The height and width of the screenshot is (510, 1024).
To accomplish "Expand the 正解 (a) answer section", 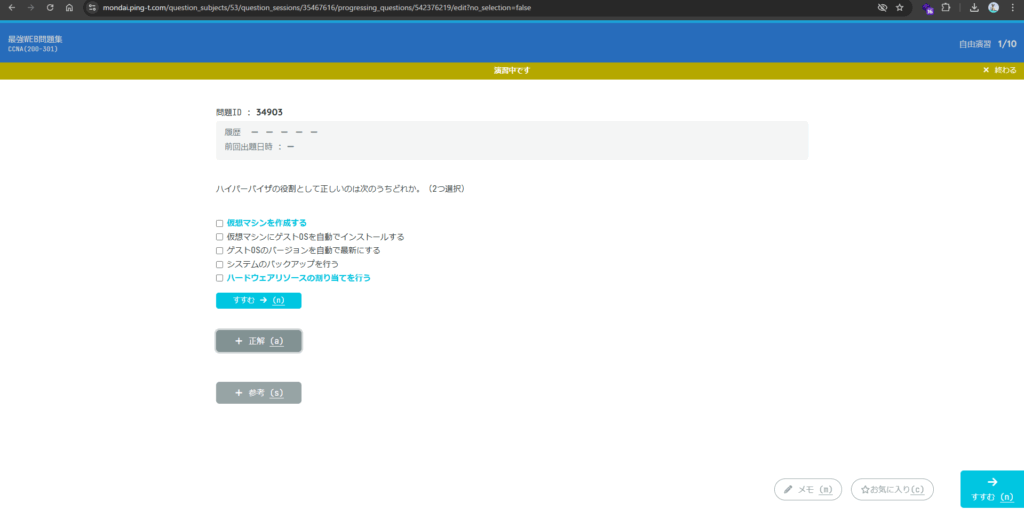I will click(x=258, y=341).
